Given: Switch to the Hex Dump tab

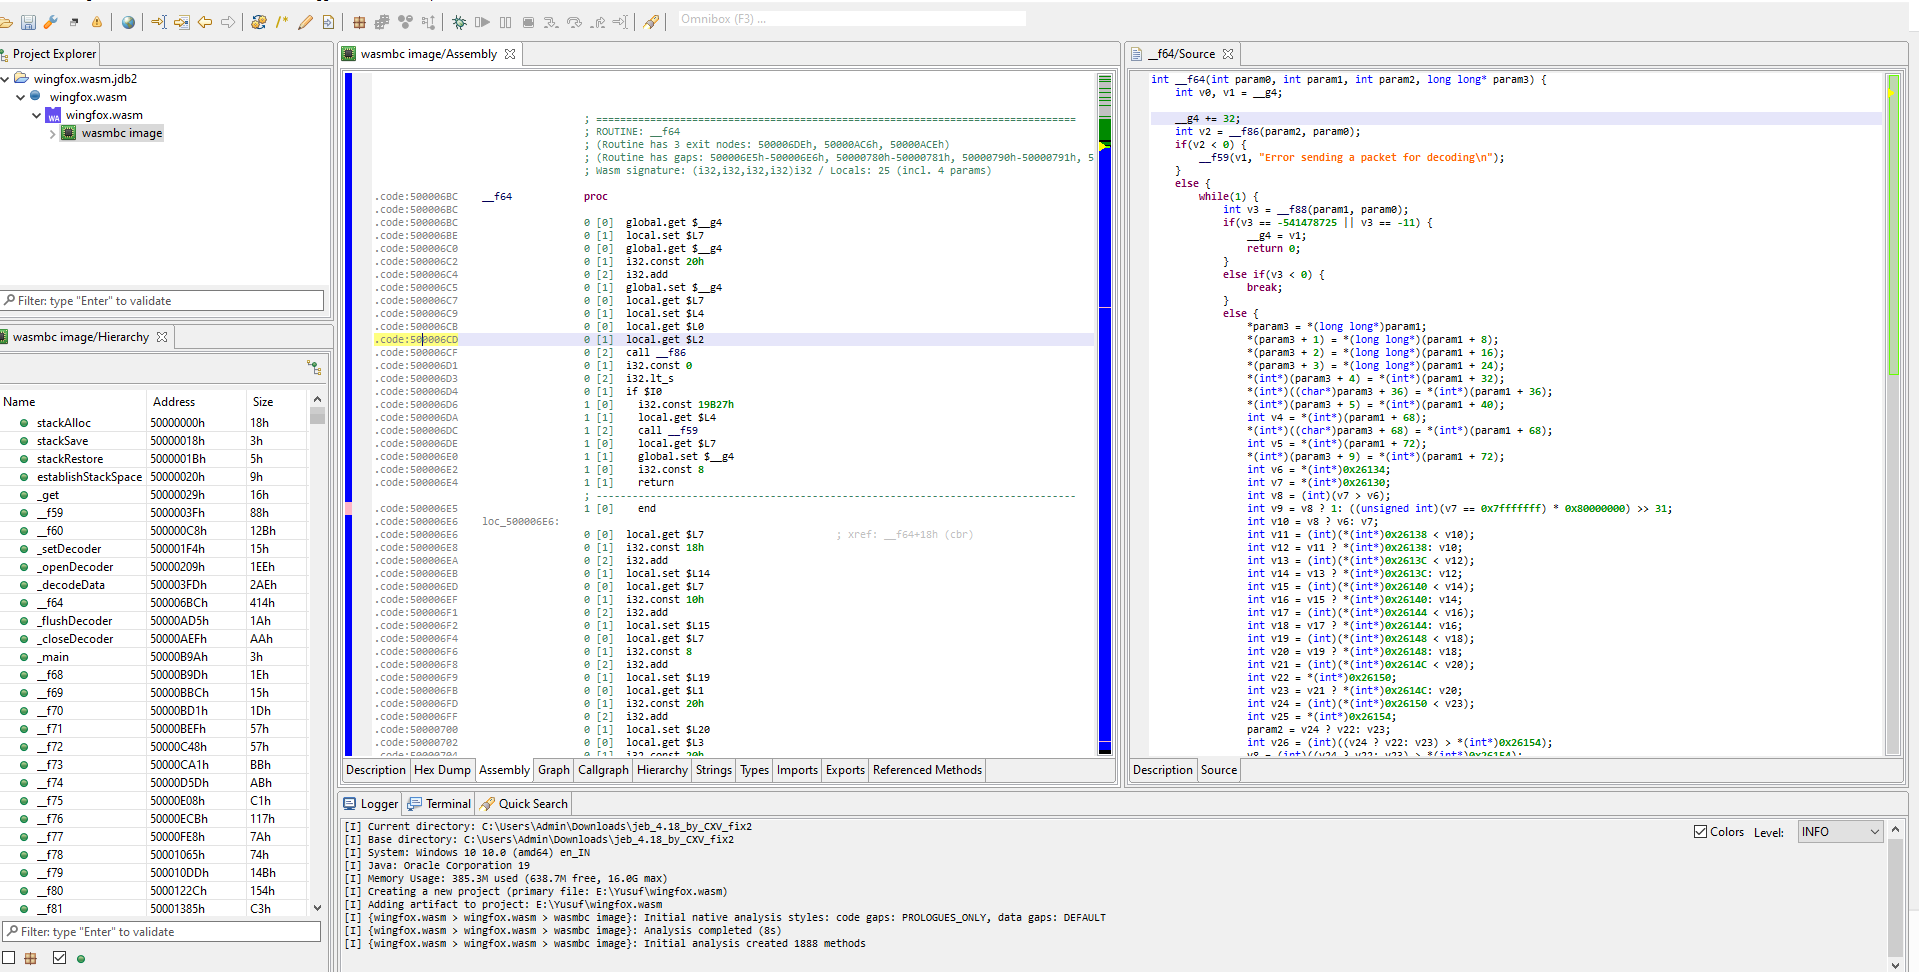Looking at the screenshot, I should pyautogui.click(x=441, y=770).
